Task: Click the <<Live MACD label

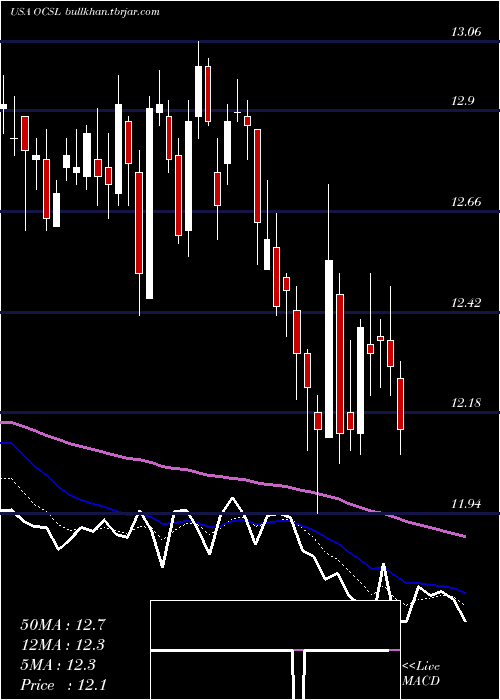Action: pos(421,673)
